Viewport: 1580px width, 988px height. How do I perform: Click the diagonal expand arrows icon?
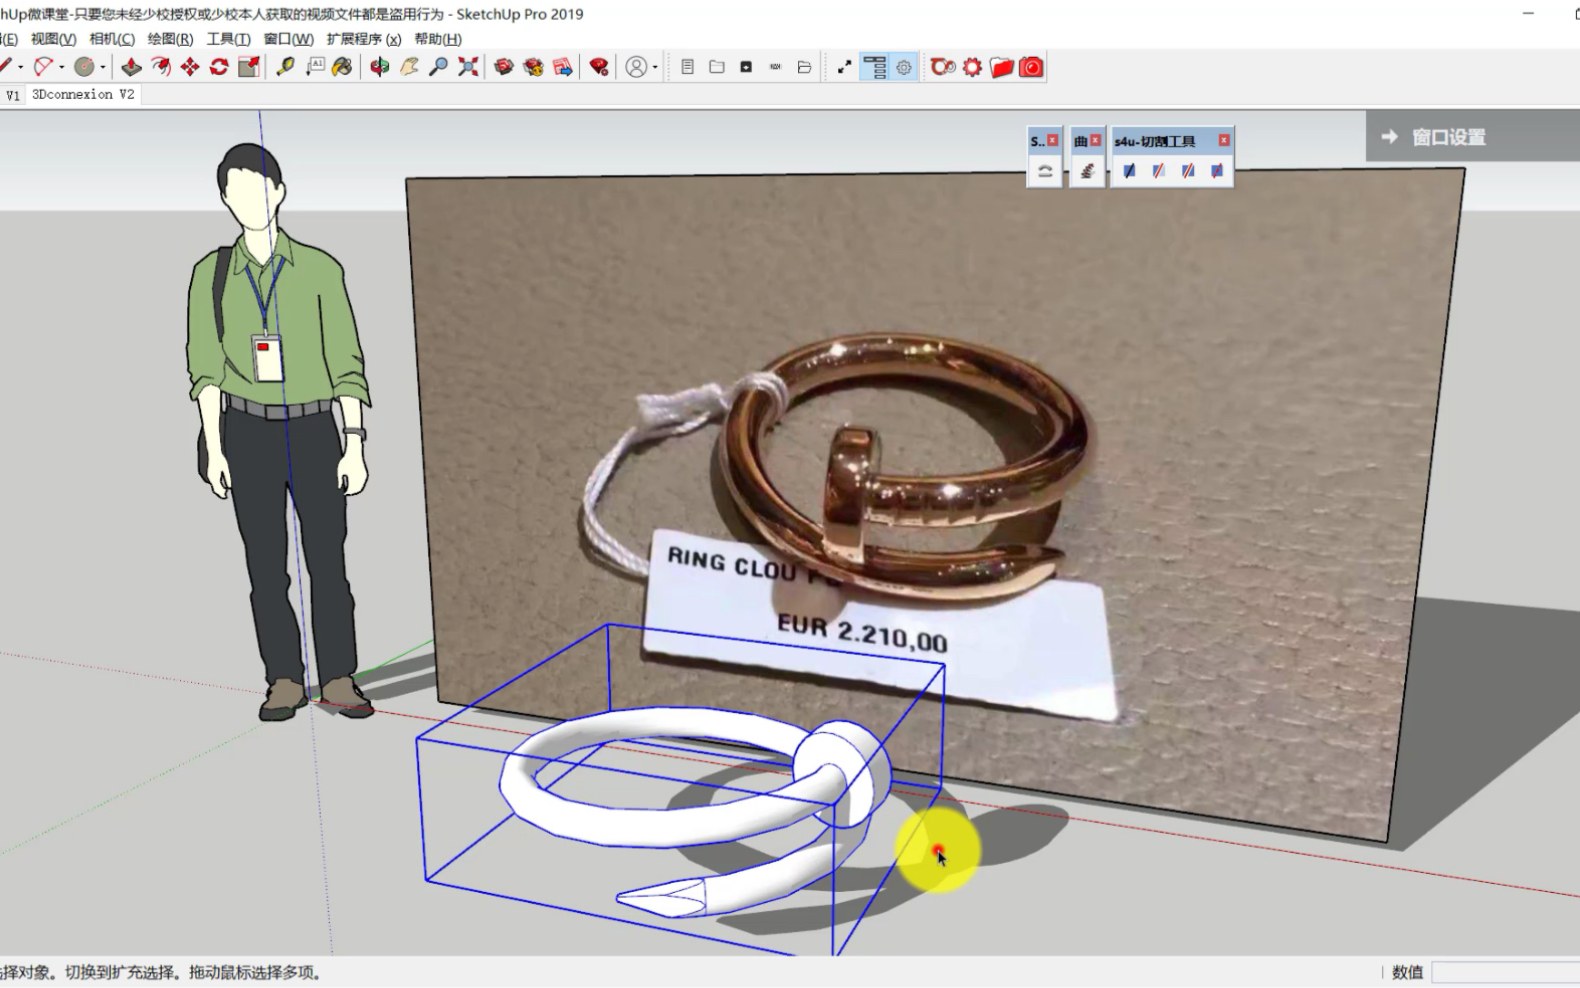pos(845,67)
